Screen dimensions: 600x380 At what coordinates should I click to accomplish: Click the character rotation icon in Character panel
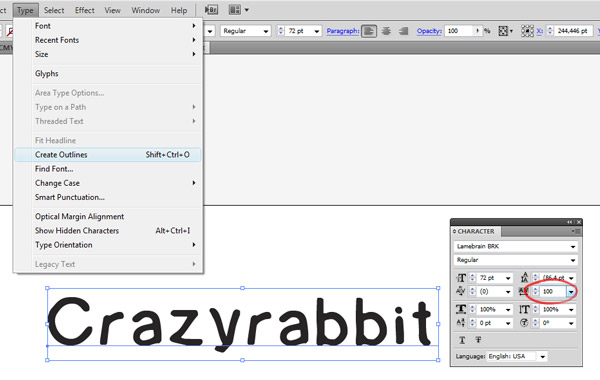[x=524, y=323]
